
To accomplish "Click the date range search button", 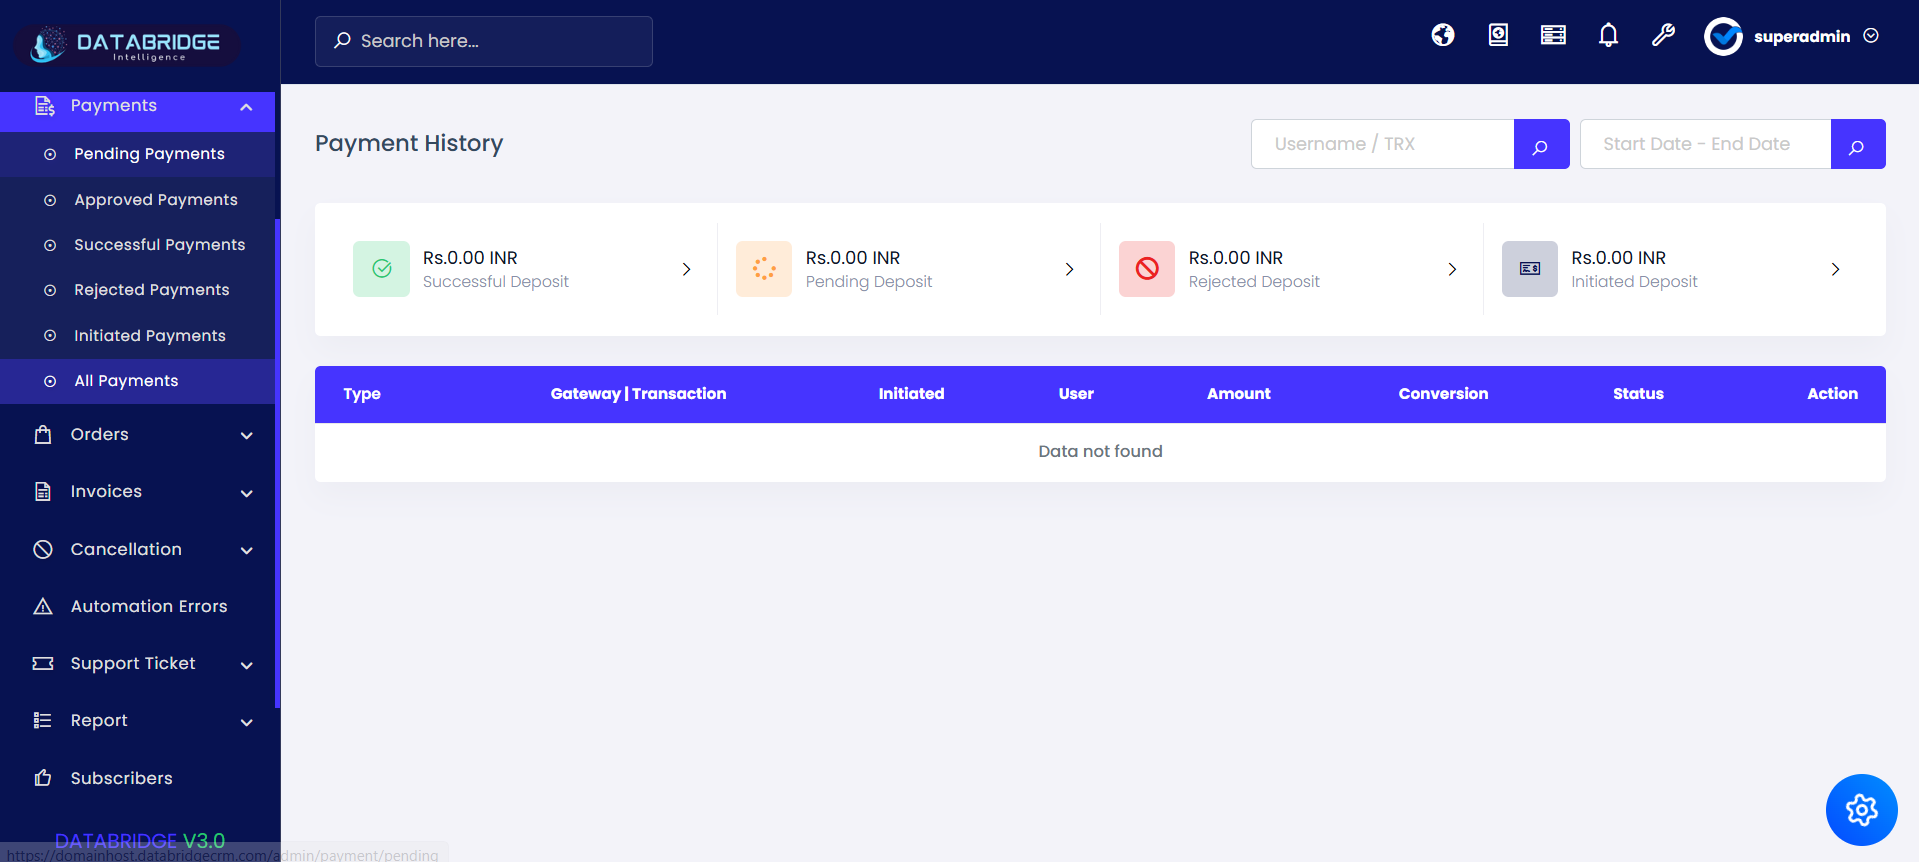I will point(1858,144).
